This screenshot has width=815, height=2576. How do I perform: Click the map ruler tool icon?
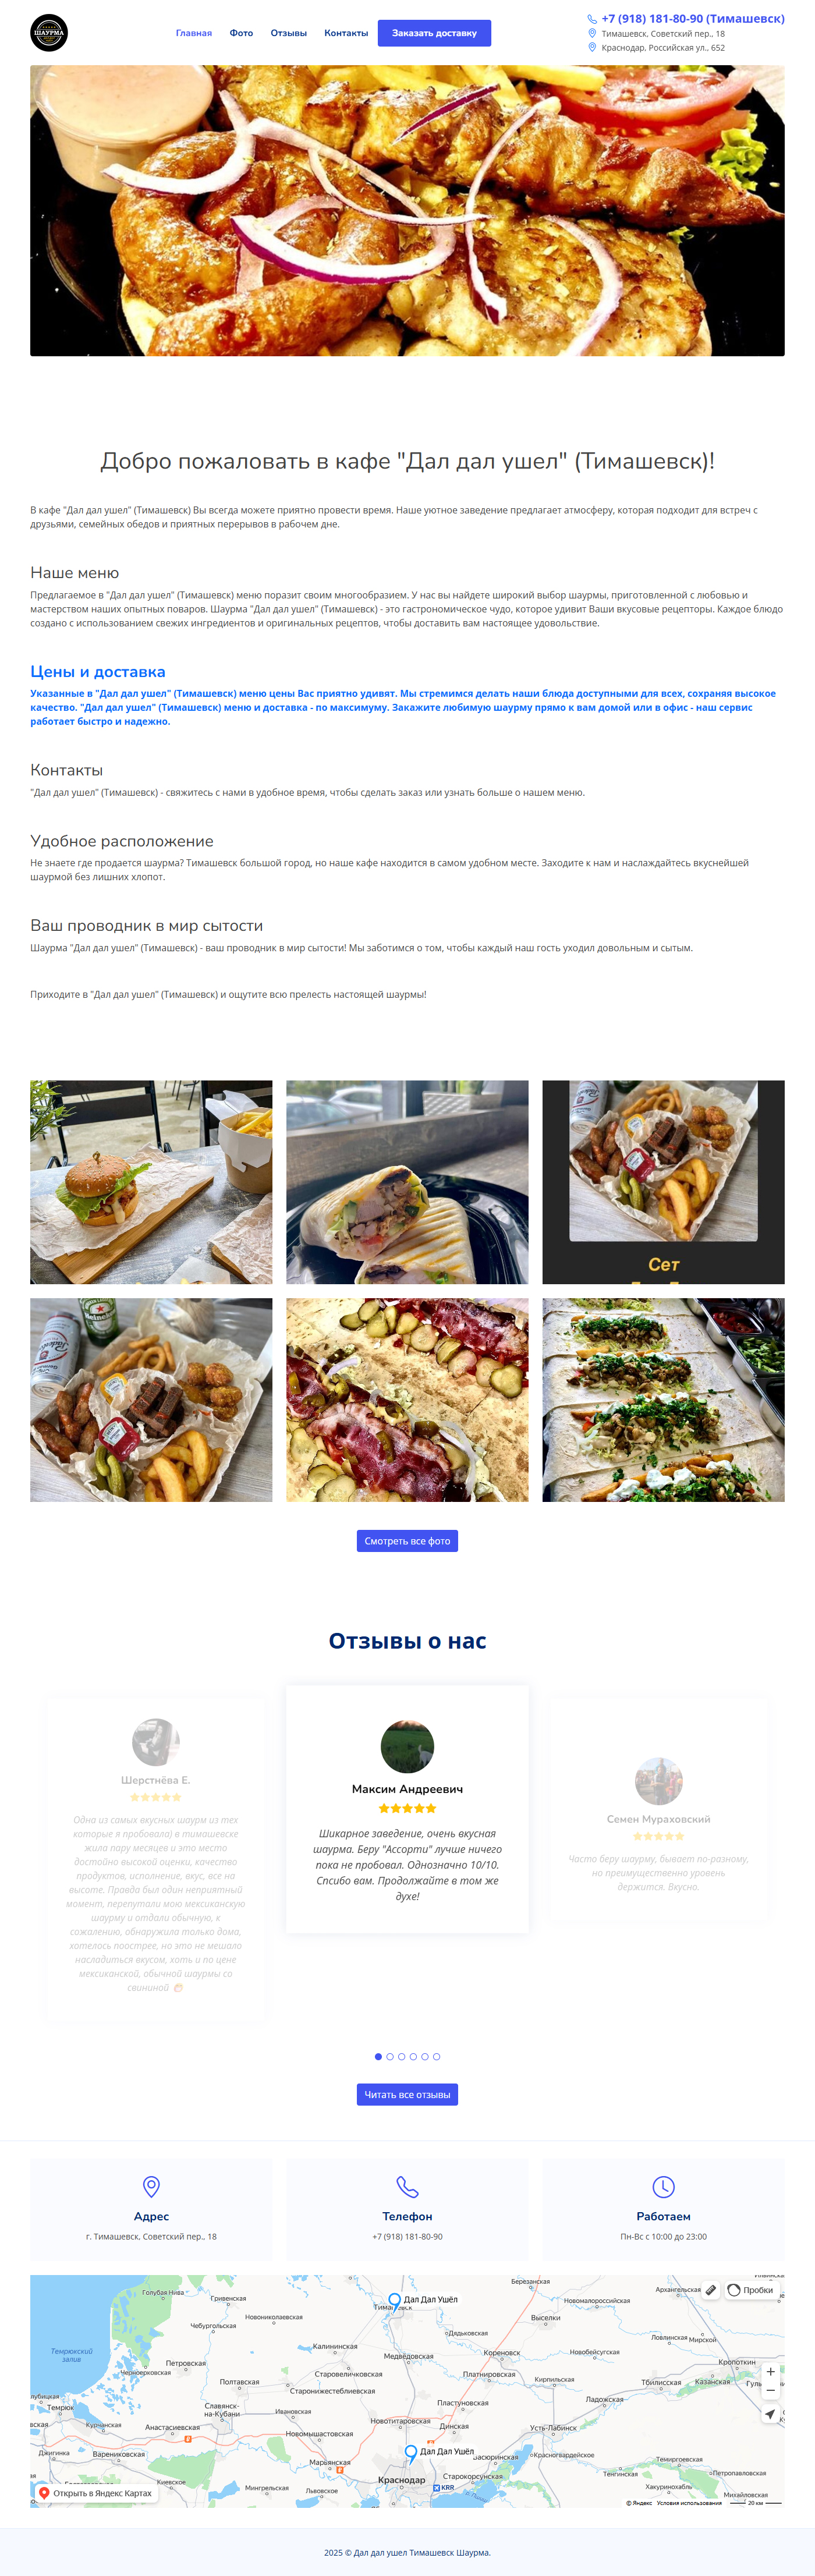click(x=710, y=2290)
